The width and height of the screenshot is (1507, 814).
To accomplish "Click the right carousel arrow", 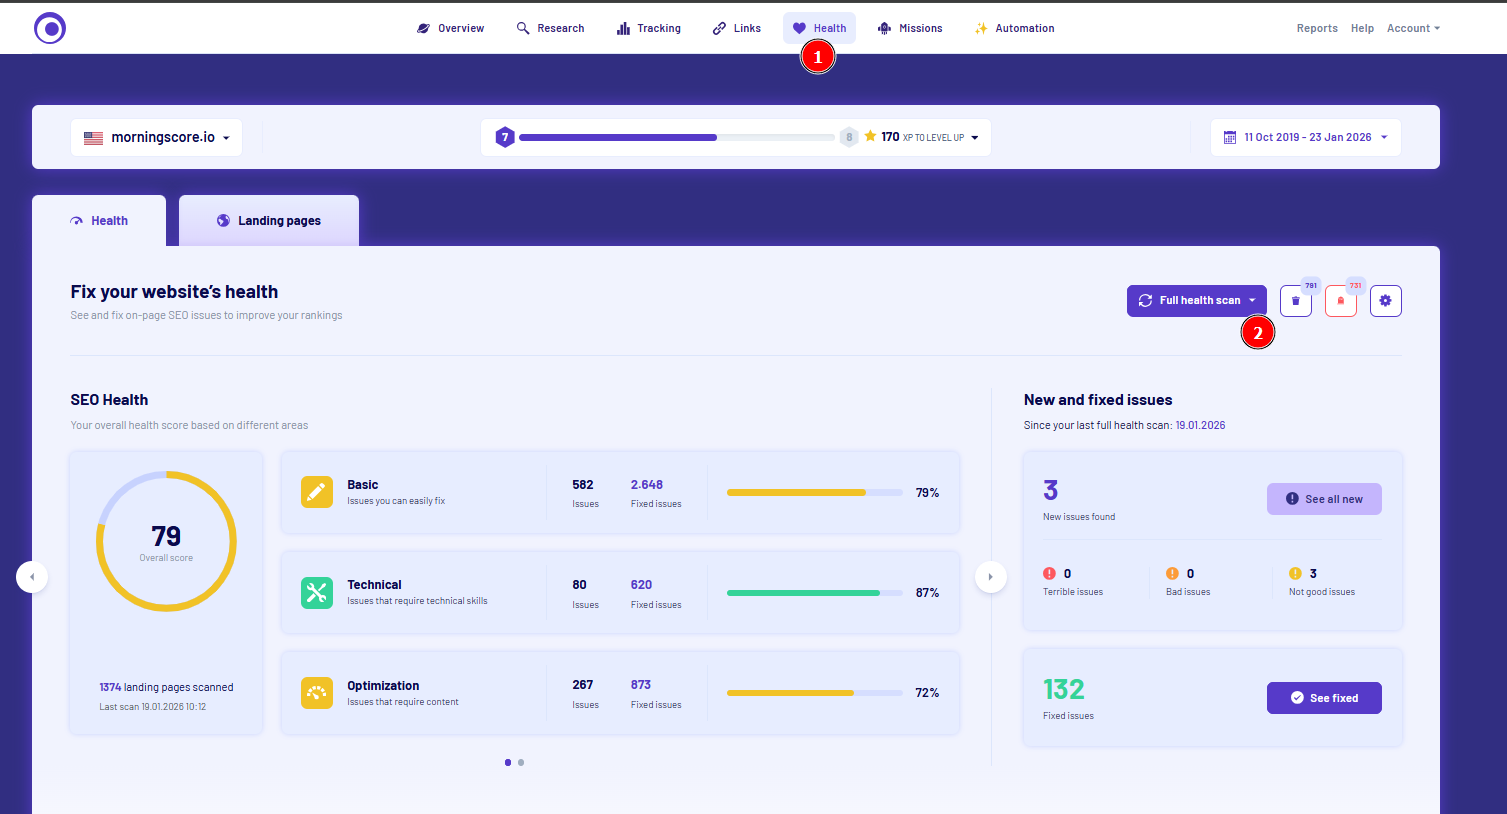I will click(x=991, y=577).
